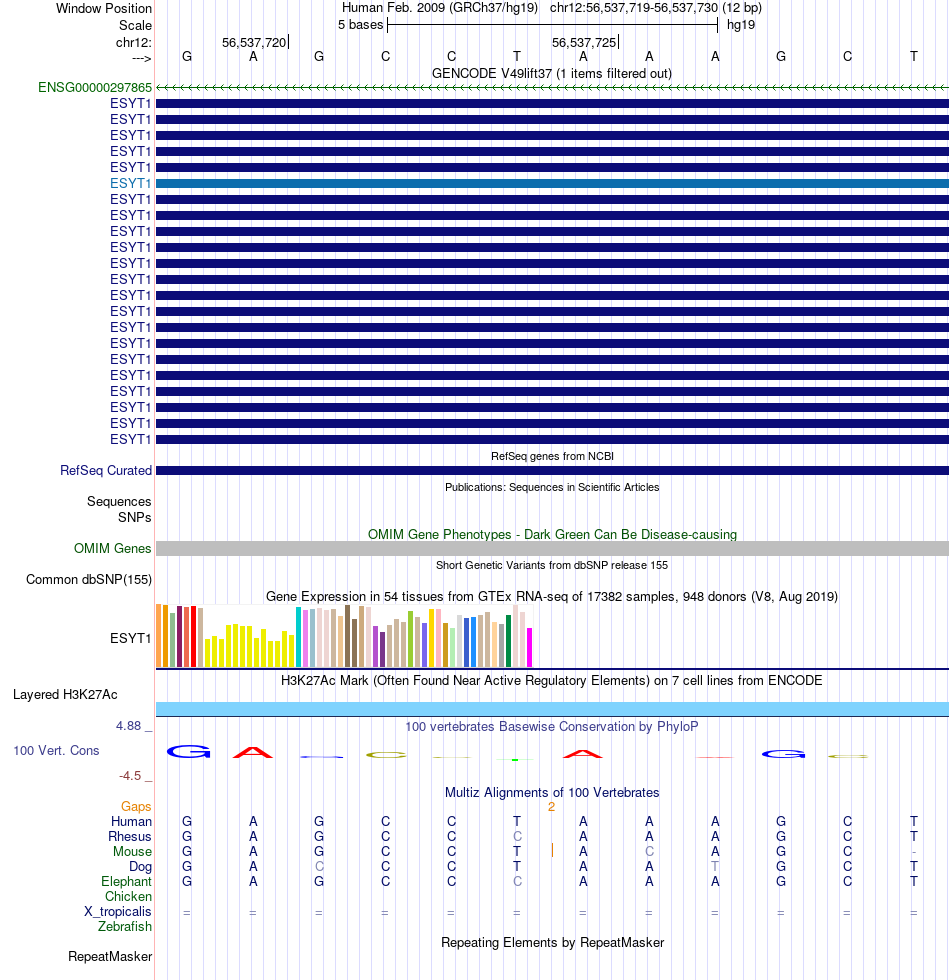
Task: Open the RefSeq genes from NCBI title
Action: coord(552,456)
